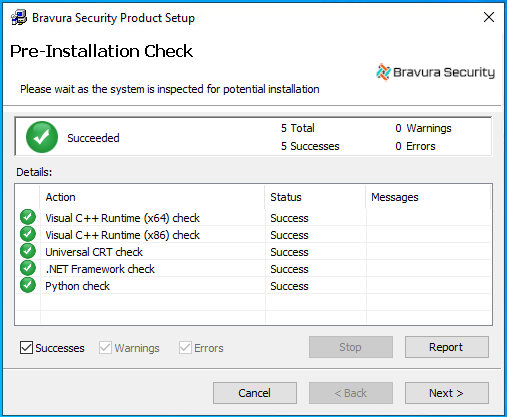Screen dimensions: 507x417
Task: Click the green check icon beside .NET Framework check
Action: click(x=28, y=268)
